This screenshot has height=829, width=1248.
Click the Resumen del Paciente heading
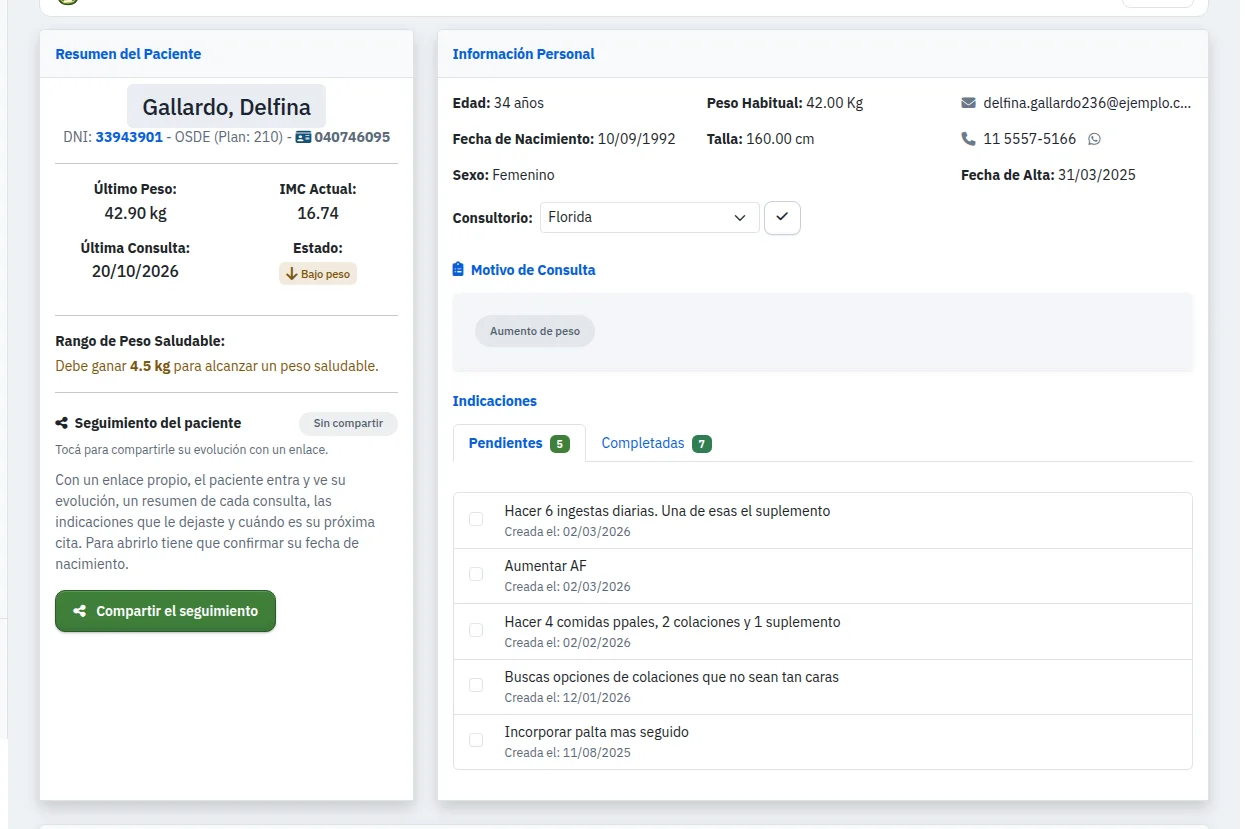128,54
